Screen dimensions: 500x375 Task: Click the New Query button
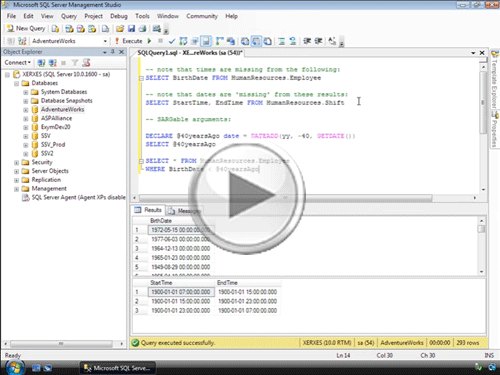pyautogui.click(x=26, y=29)
